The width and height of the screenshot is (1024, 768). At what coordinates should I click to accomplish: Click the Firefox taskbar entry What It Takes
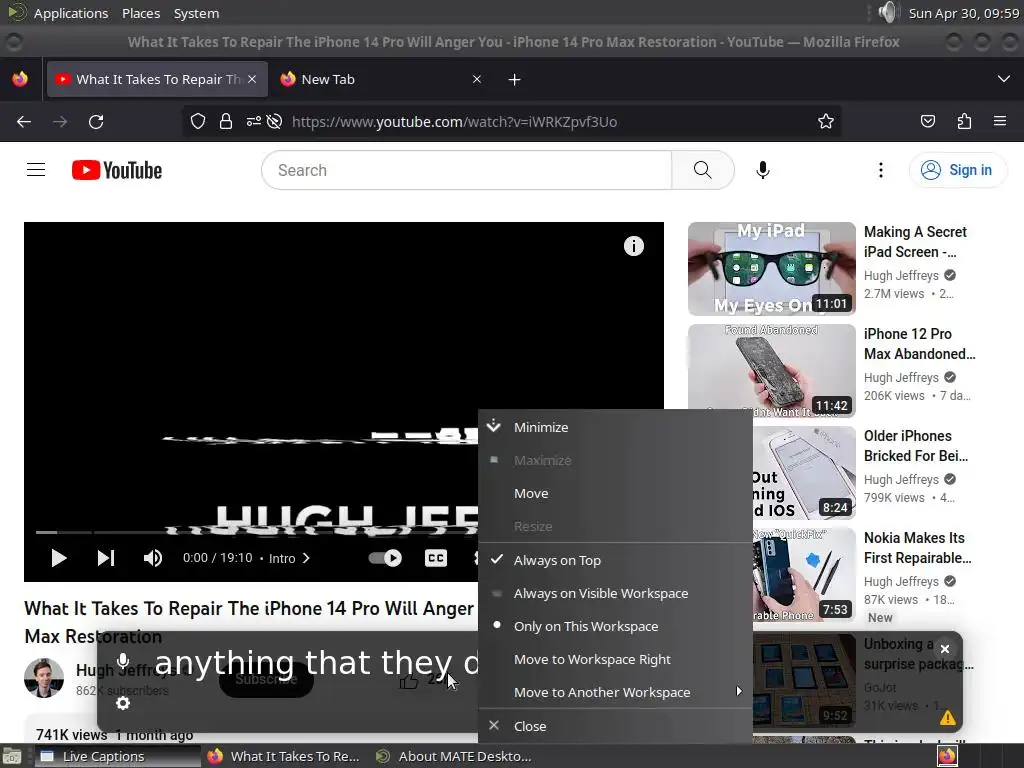[284, 756]
